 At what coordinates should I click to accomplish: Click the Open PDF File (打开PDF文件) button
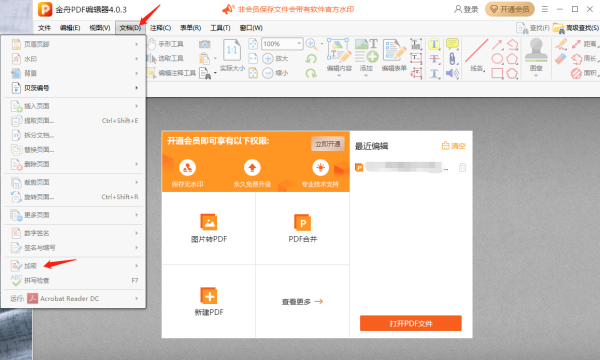tap(411, 323)
